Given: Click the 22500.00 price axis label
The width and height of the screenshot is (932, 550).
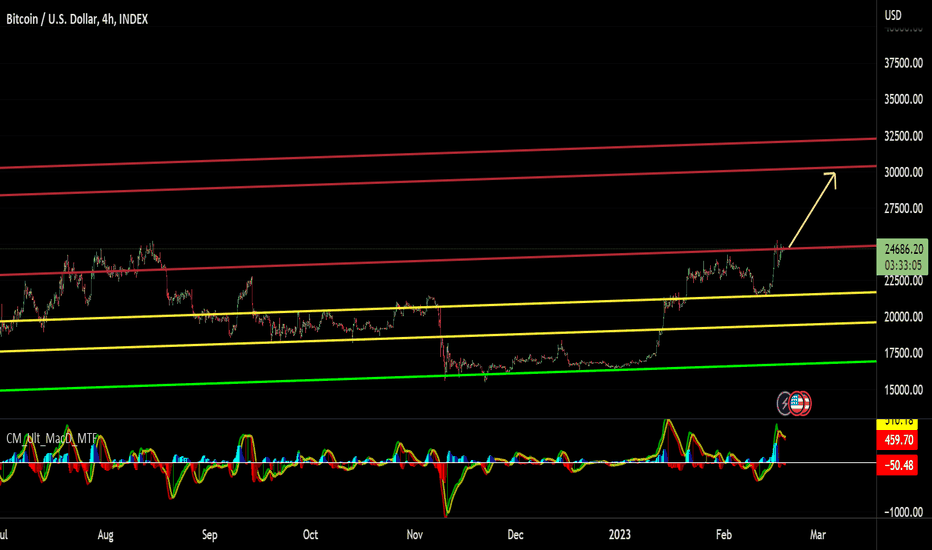Looking at the screenshot, I should [x=903, y=281].
